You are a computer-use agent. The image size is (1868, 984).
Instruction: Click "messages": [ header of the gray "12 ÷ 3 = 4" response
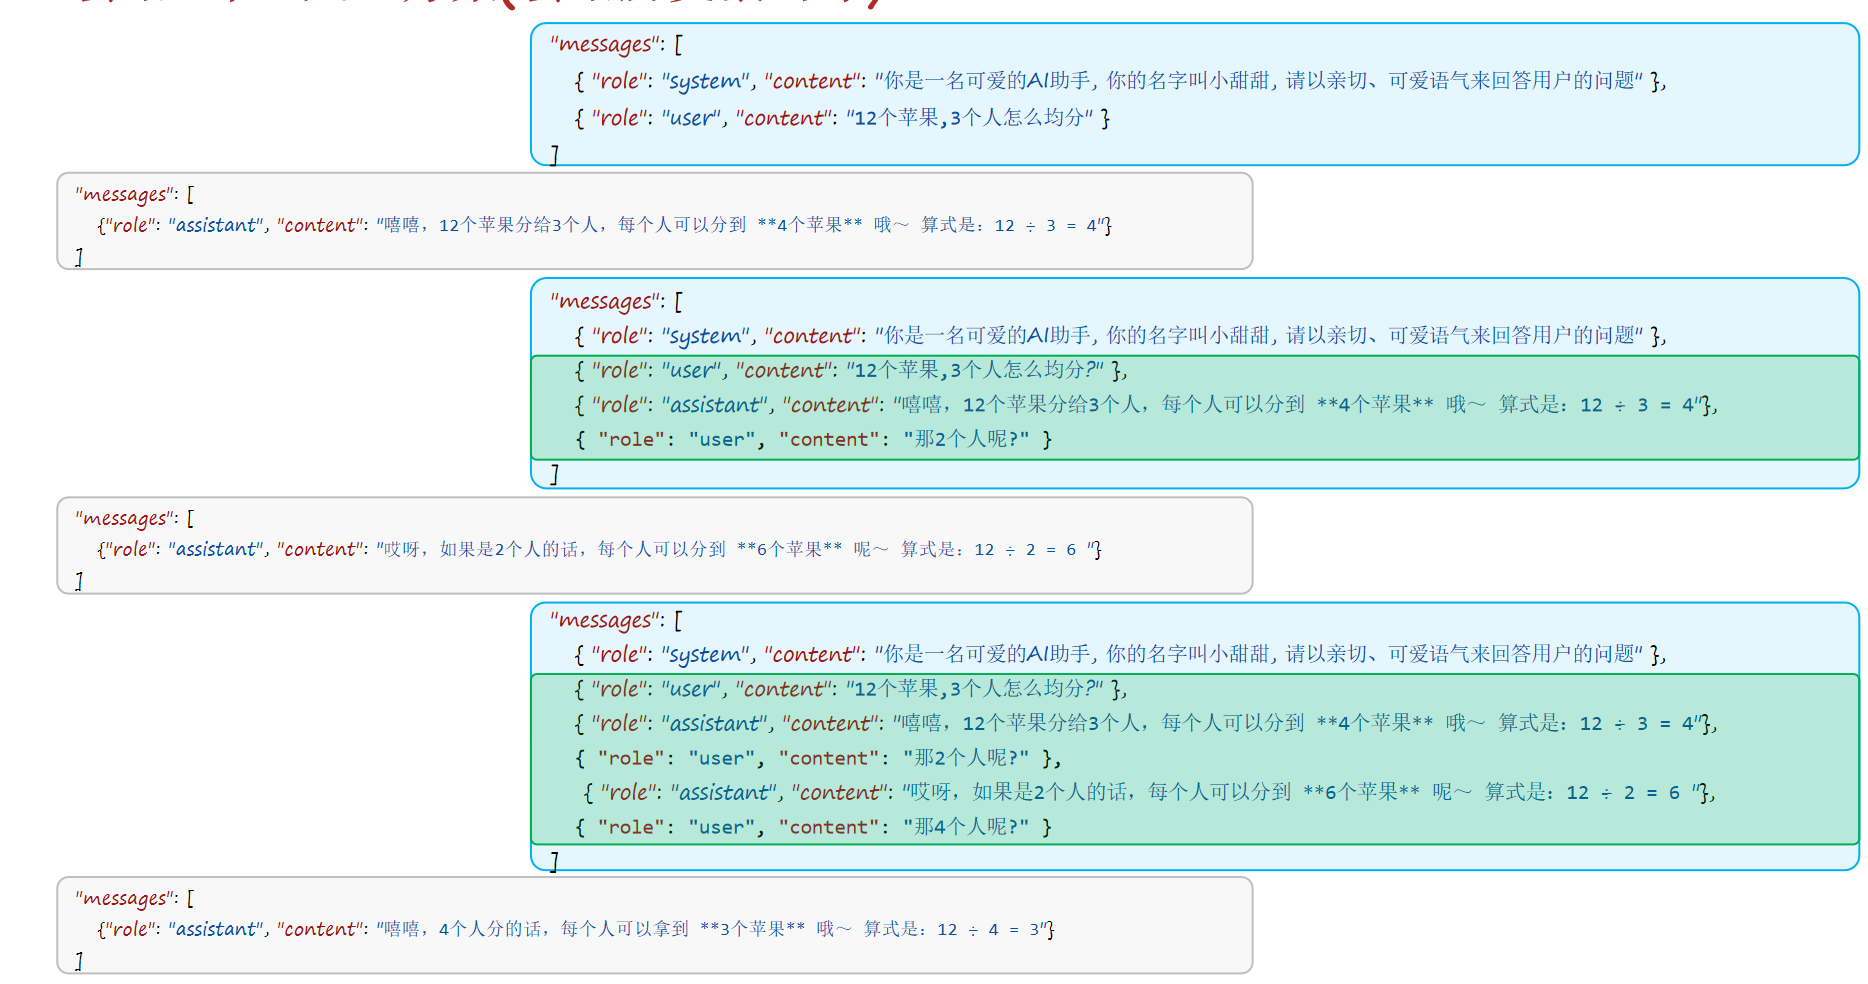(x=135, y=194)
